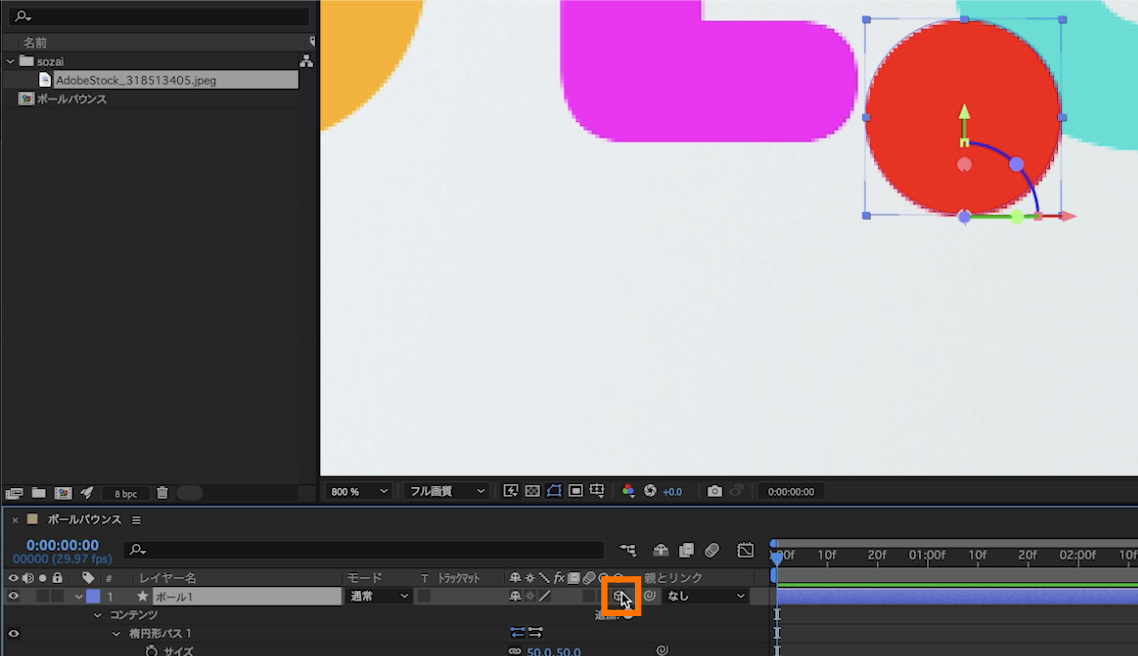Click the star shape layer icon of ボール1

[142, 596]
